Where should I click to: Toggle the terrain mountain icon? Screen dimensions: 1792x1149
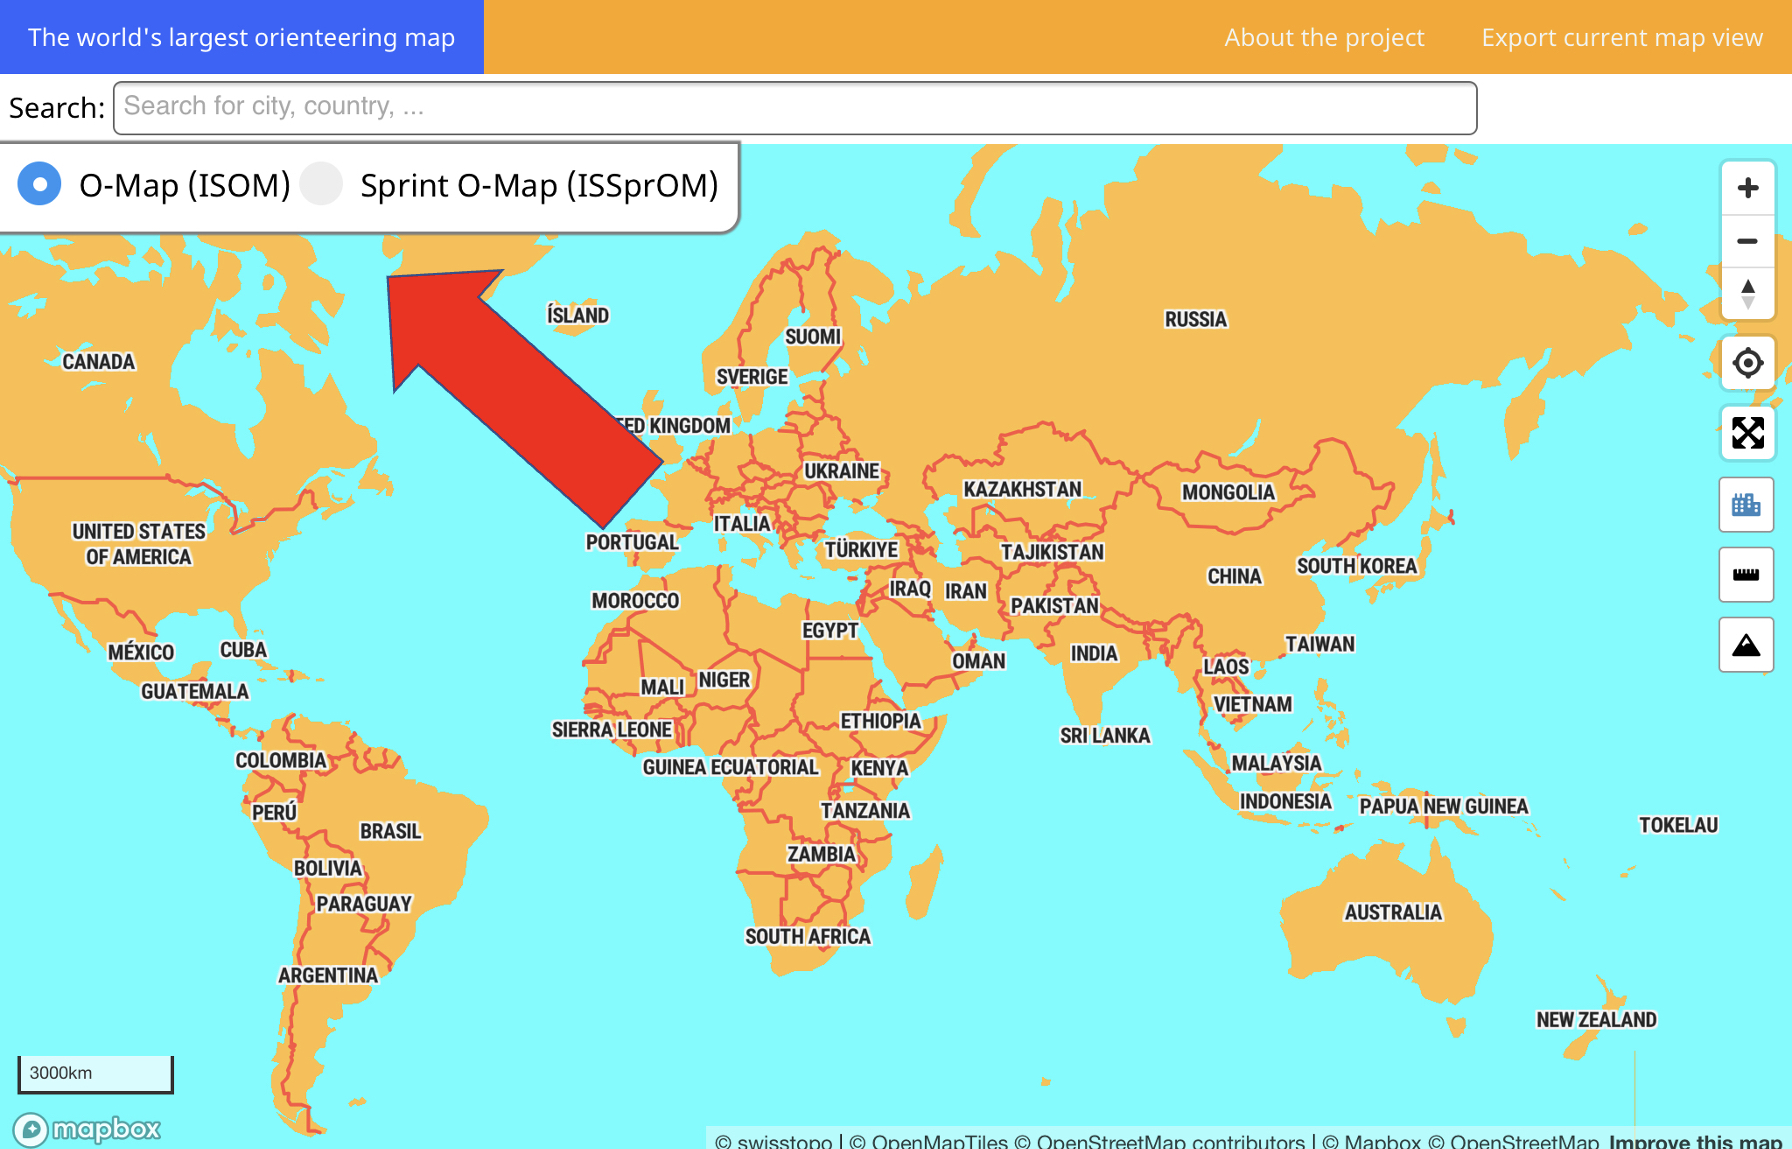click(1746, 645)
